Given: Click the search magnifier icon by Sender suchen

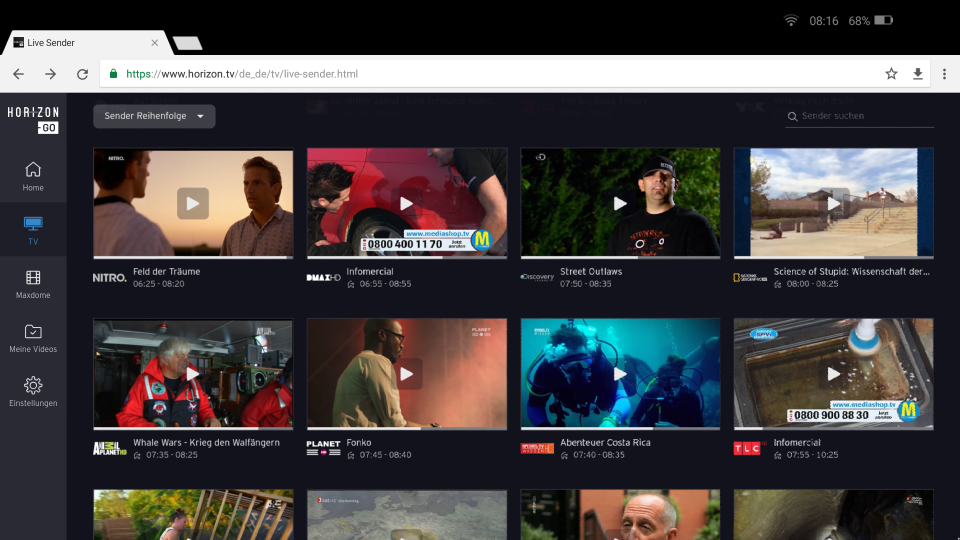Looking at the screenshot, I should tap(792, 116).
